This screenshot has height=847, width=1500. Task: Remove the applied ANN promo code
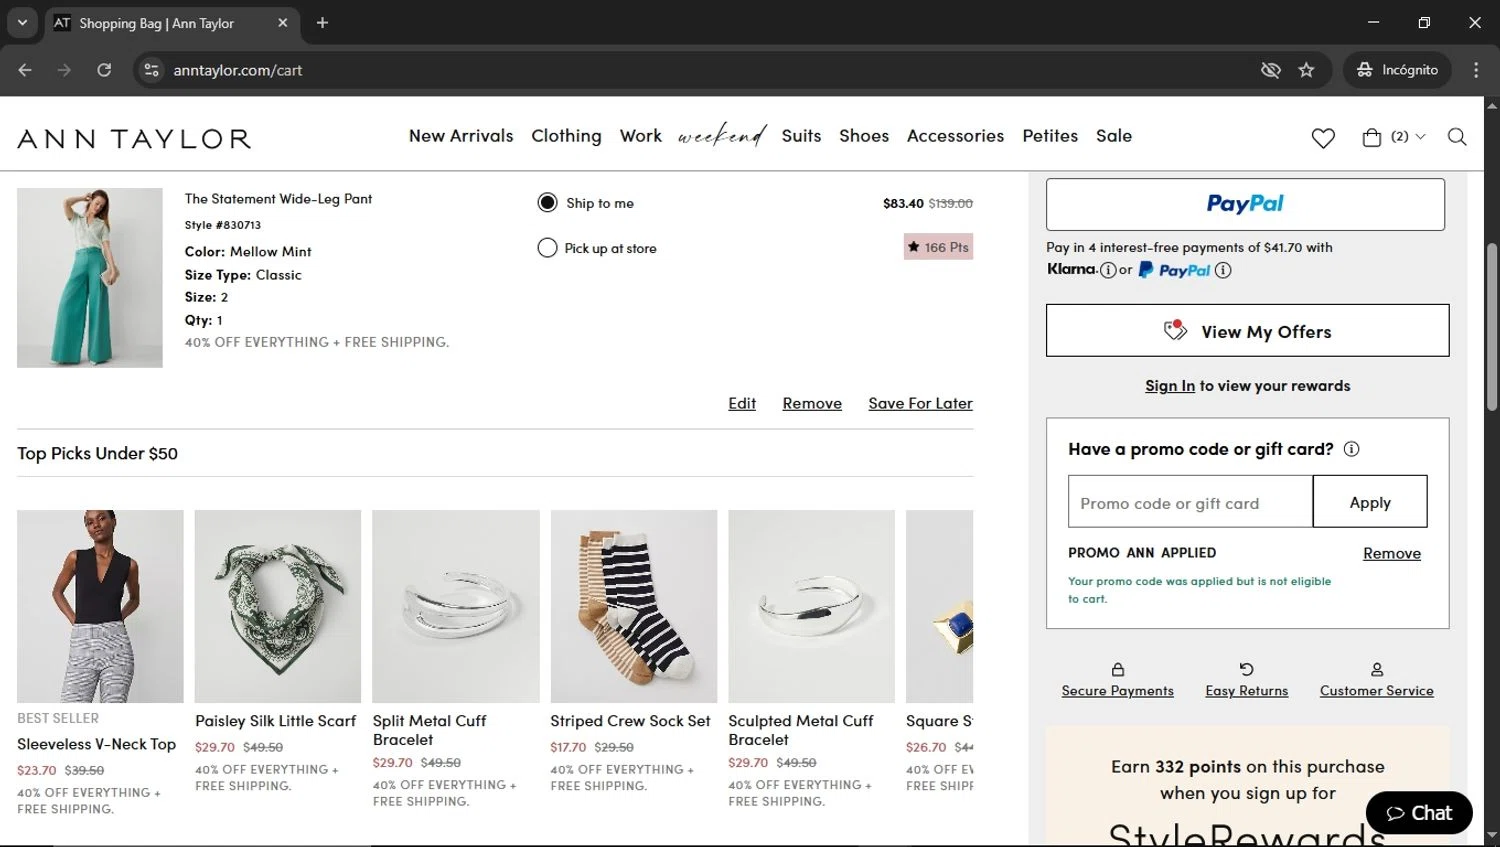click(1392, 554)
